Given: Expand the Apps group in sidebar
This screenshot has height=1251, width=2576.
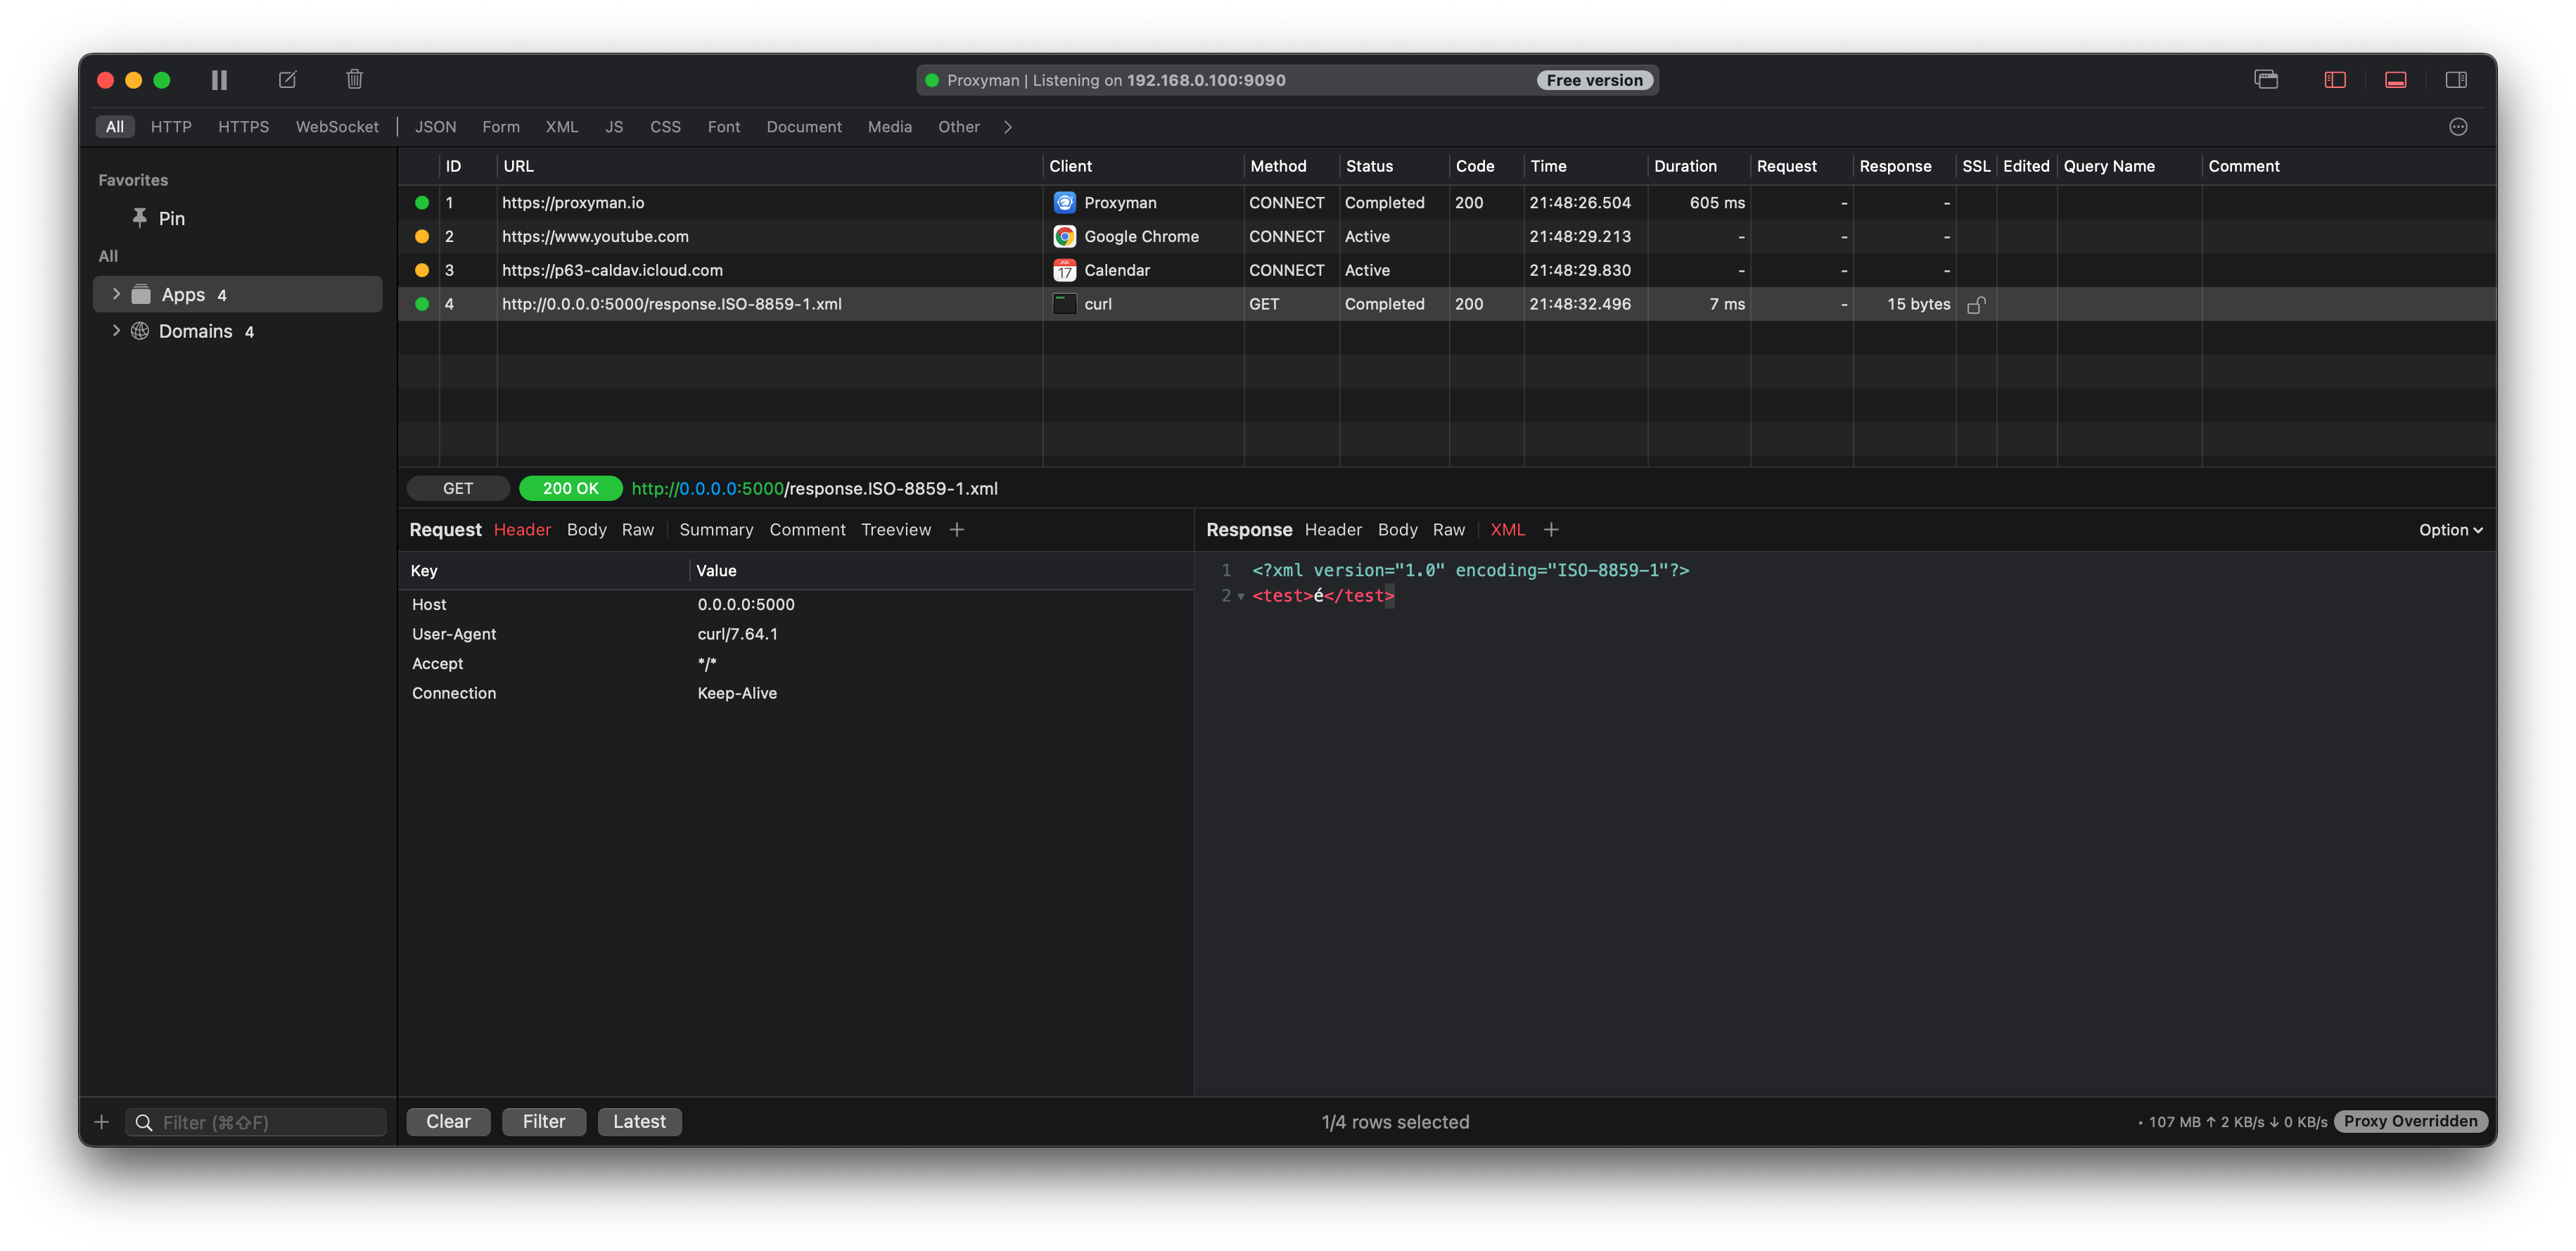Looking at the screenshot, I should pyautogui.click(x=117, y=294).
